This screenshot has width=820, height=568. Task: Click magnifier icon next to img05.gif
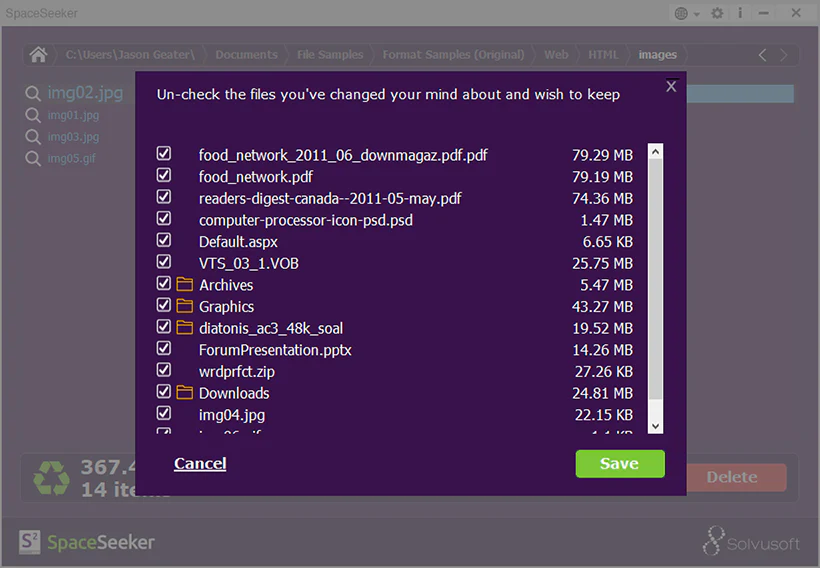(33, 158)
